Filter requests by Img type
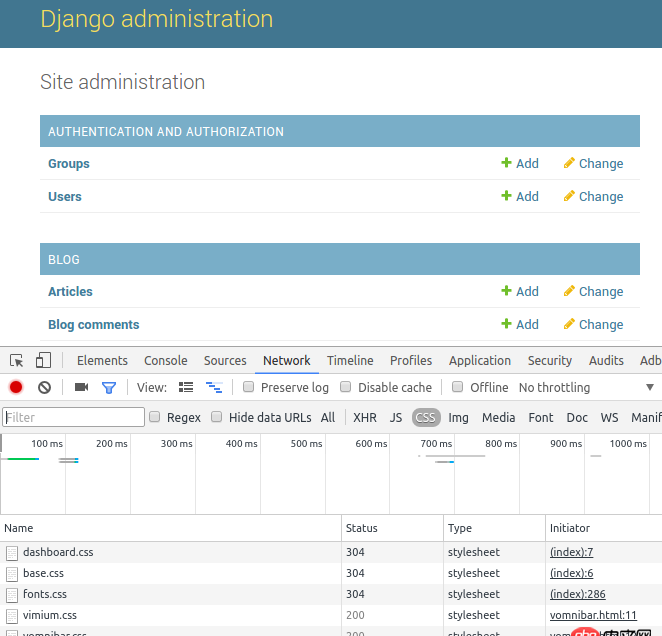The height and width of the screenshot is (636, 662). tap(458, 418)
